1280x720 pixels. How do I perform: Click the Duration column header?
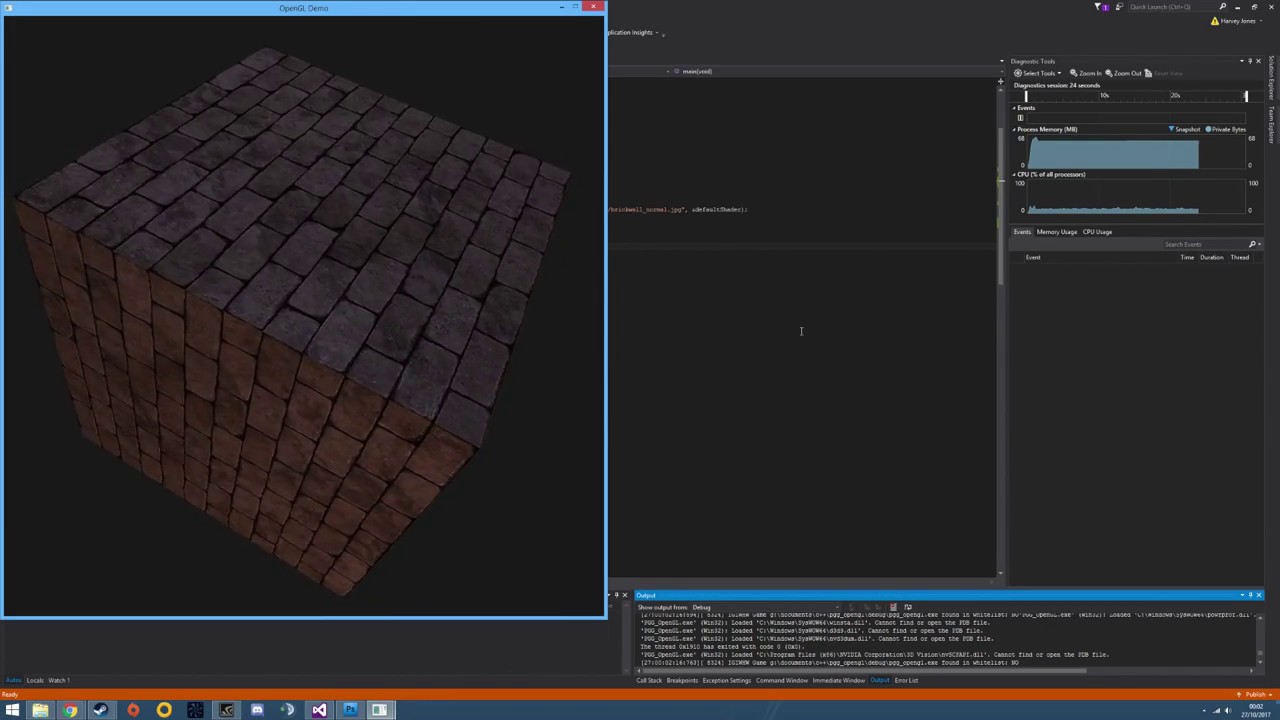[1211, 258]
